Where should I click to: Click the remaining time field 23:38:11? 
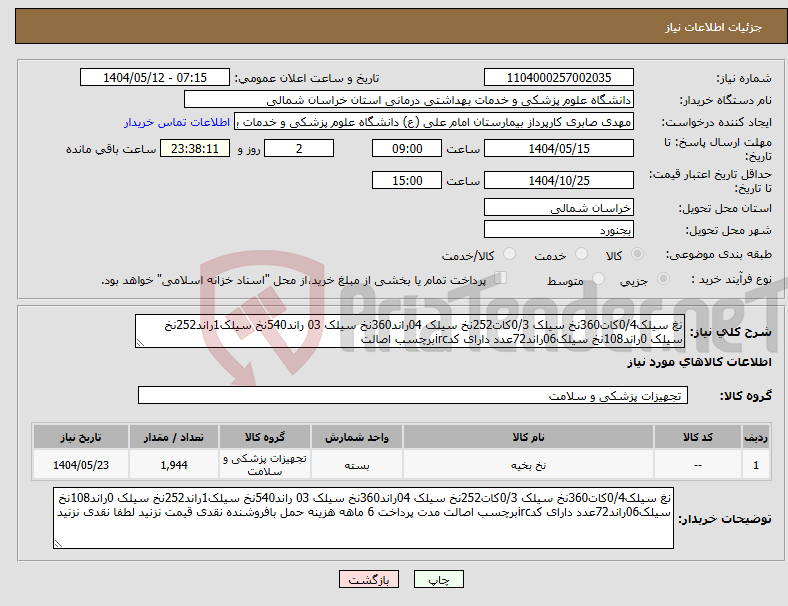pyautogui.click(x=195, y=148)
